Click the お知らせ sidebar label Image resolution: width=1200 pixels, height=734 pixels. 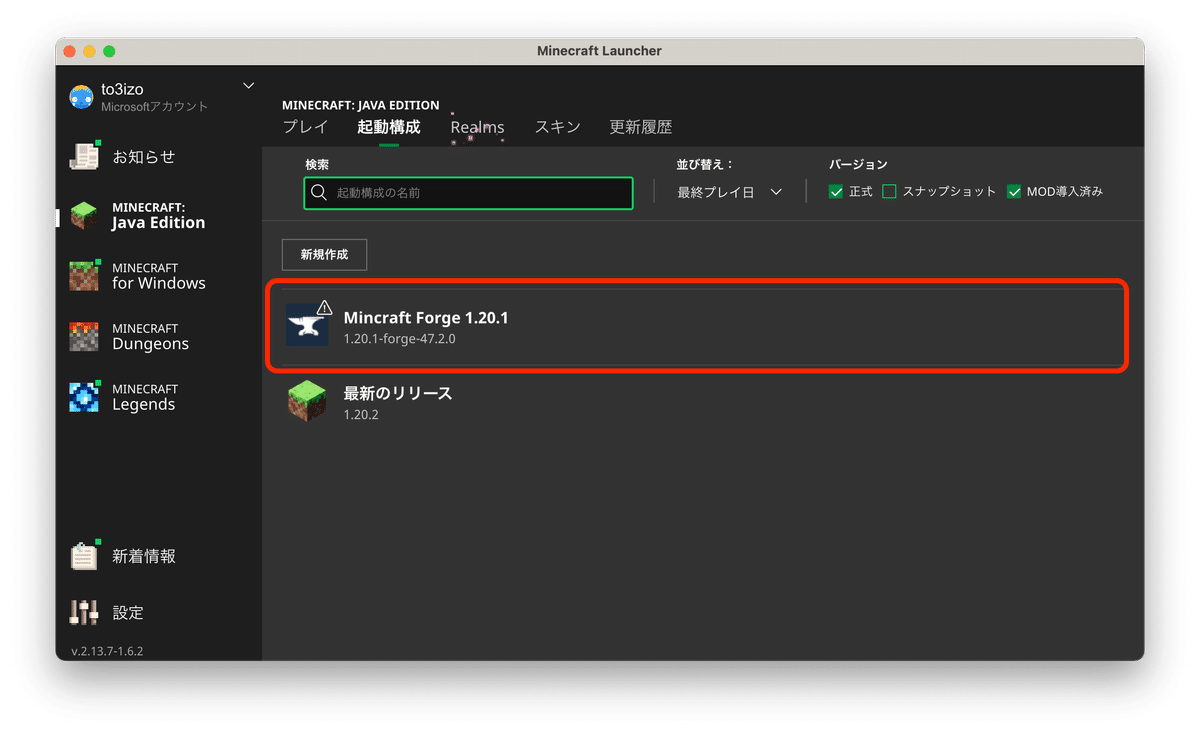(144, 157)
